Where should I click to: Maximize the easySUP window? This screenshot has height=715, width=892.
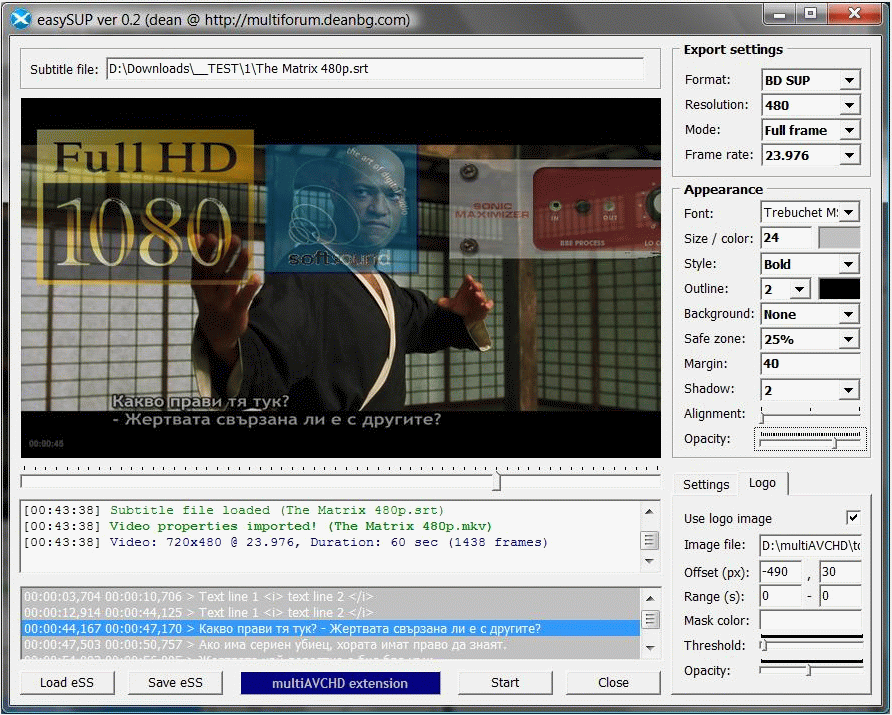pyautogui.click(x=811, y=14)
